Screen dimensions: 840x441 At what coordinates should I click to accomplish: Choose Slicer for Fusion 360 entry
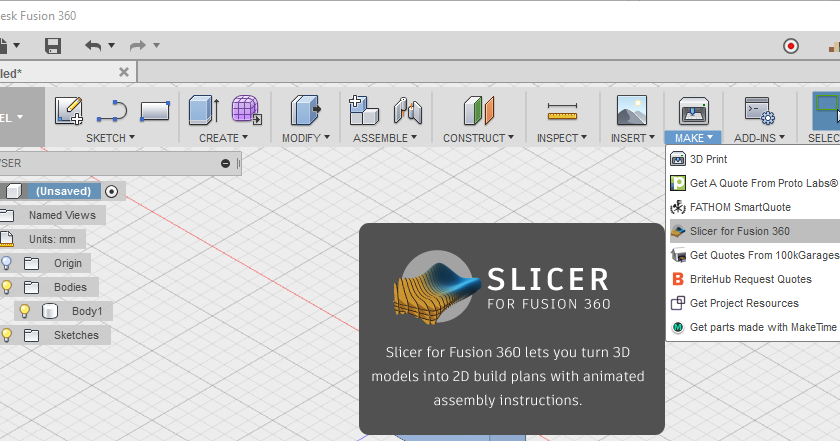(755, 231)
